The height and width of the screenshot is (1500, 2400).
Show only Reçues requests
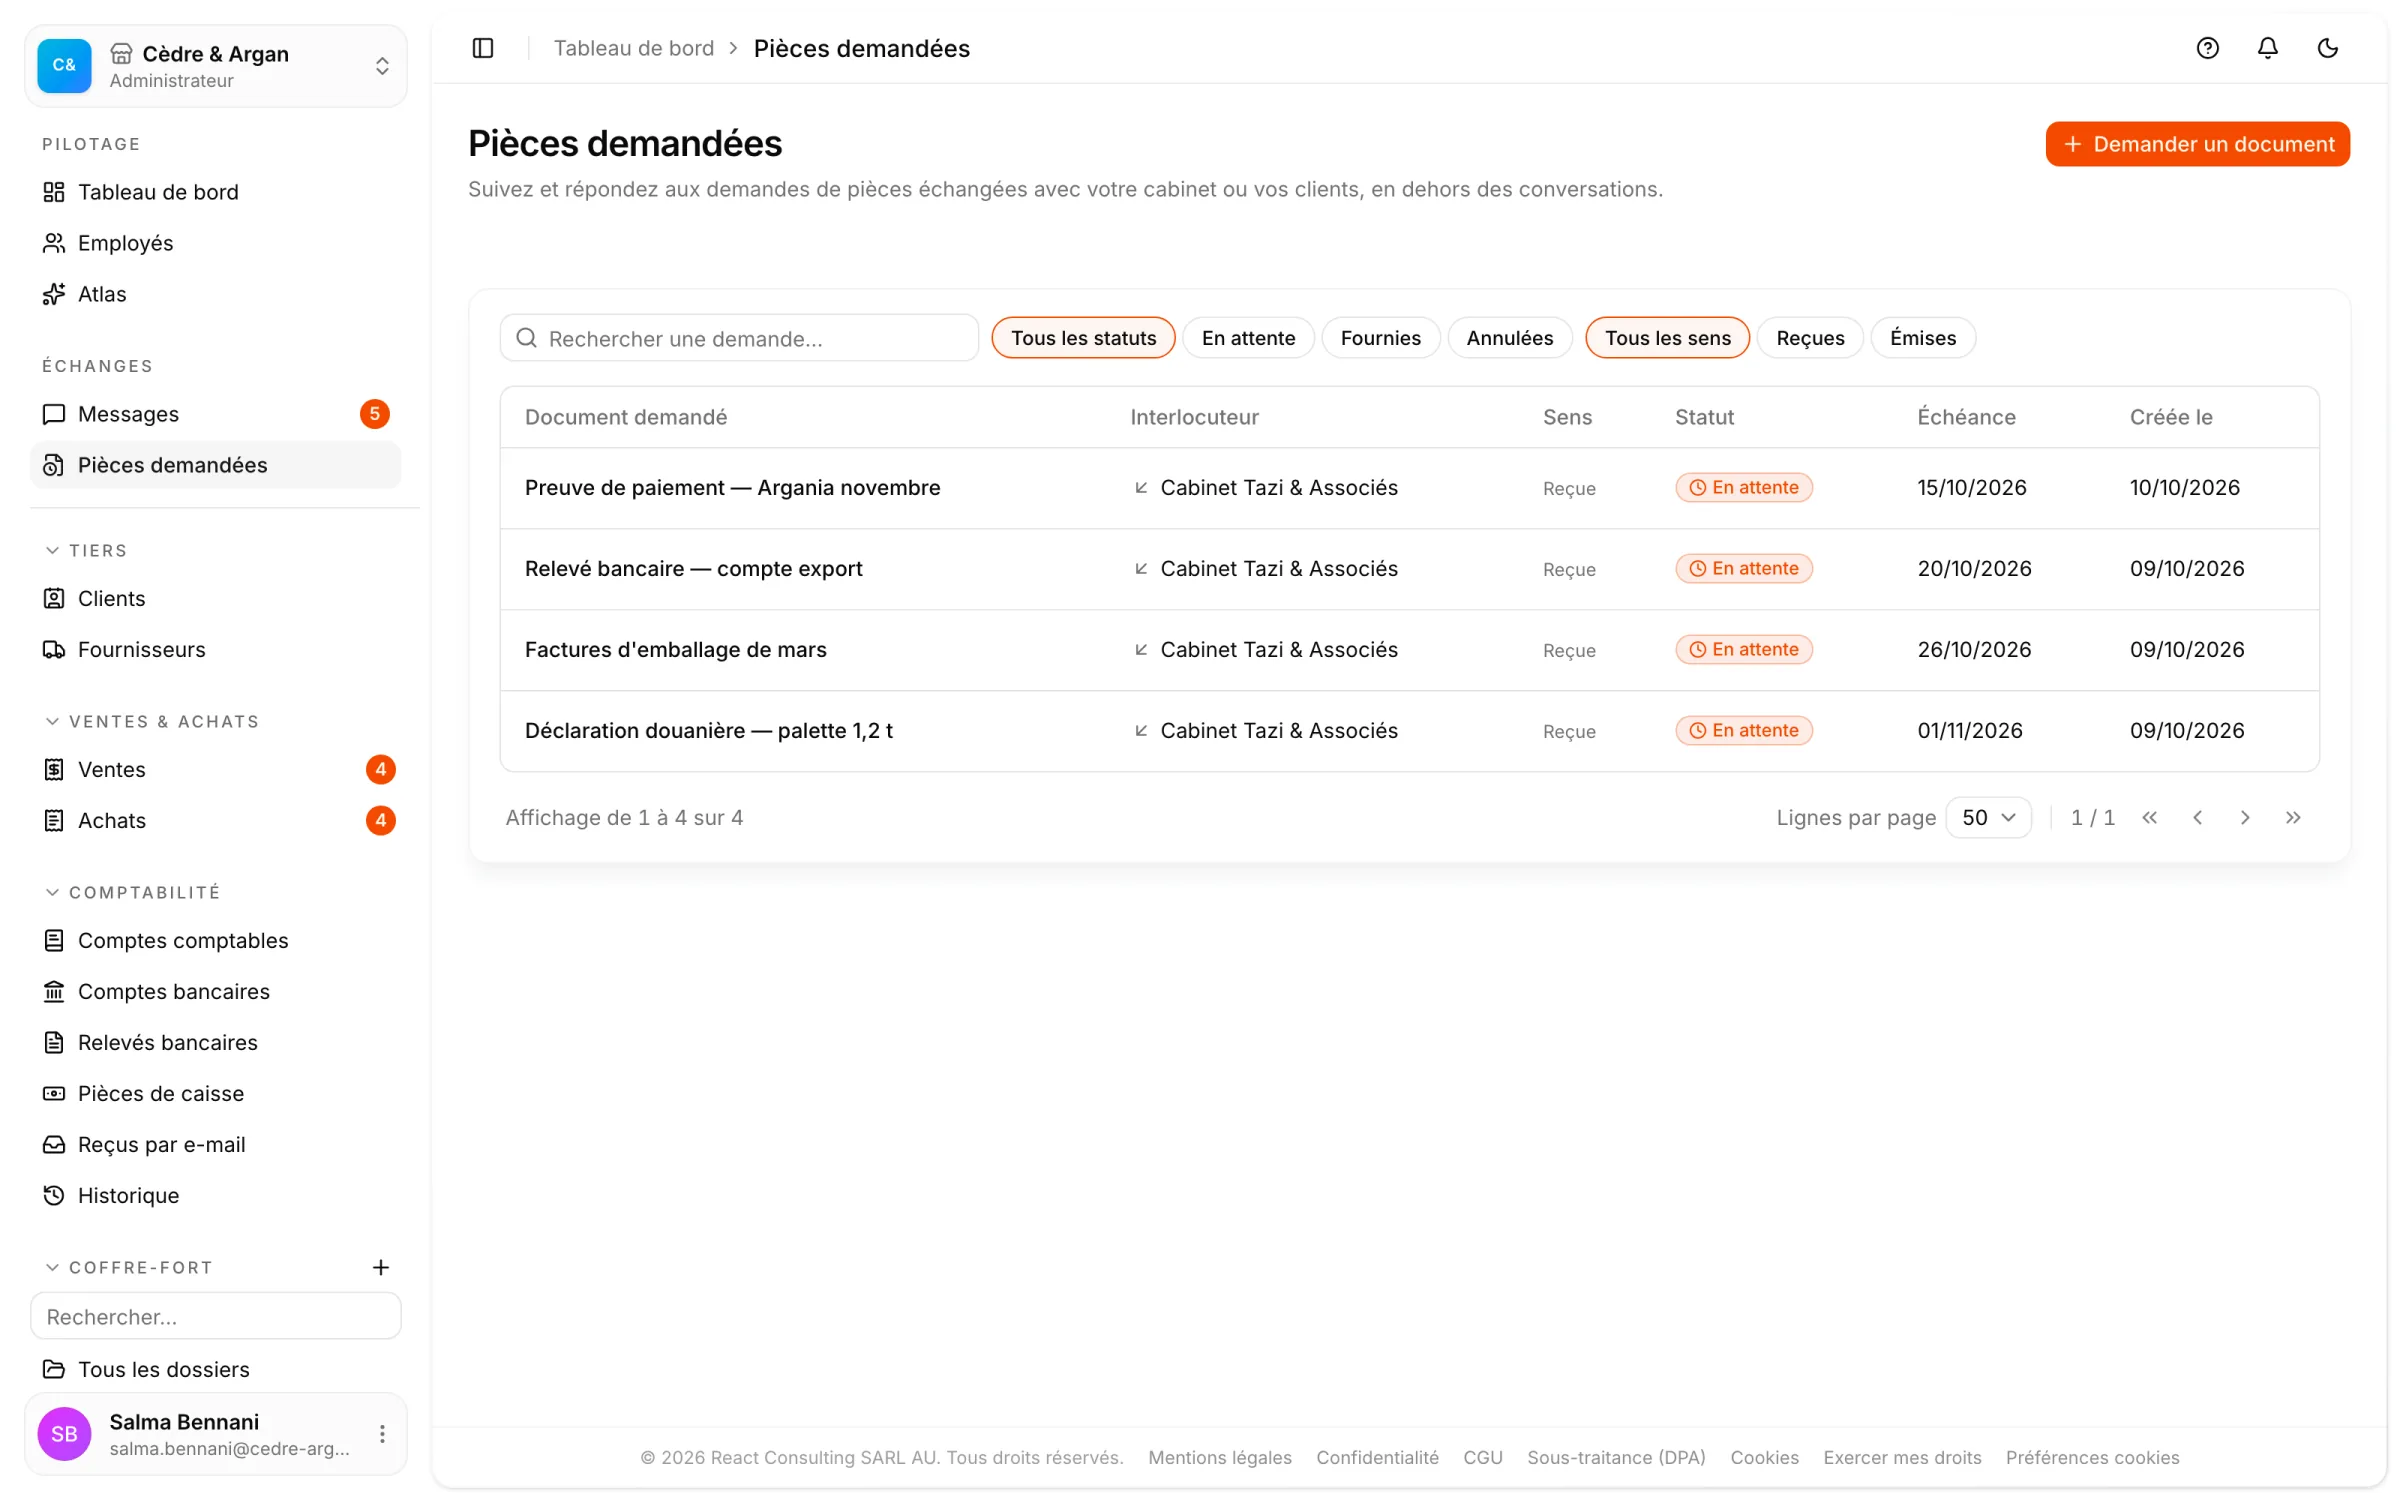point(1810,338)
